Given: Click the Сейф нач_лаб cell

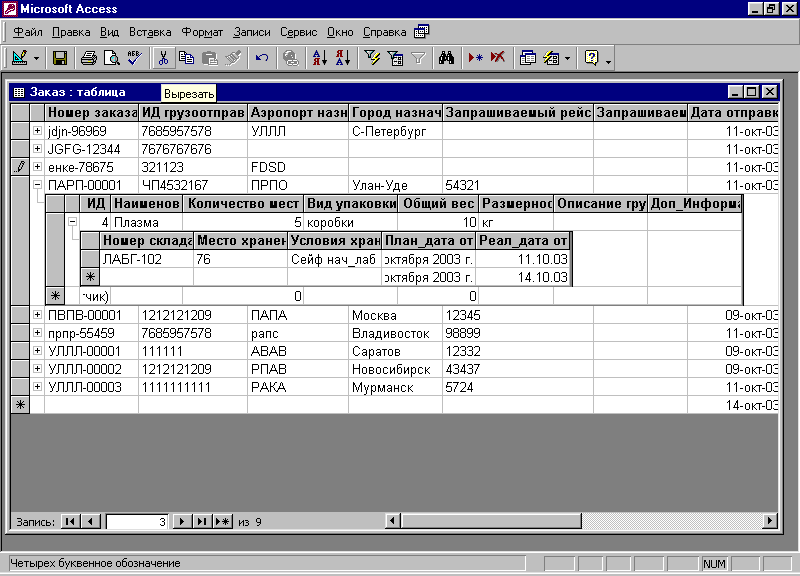Looking at the screenshot, I should tap(334, 259).
